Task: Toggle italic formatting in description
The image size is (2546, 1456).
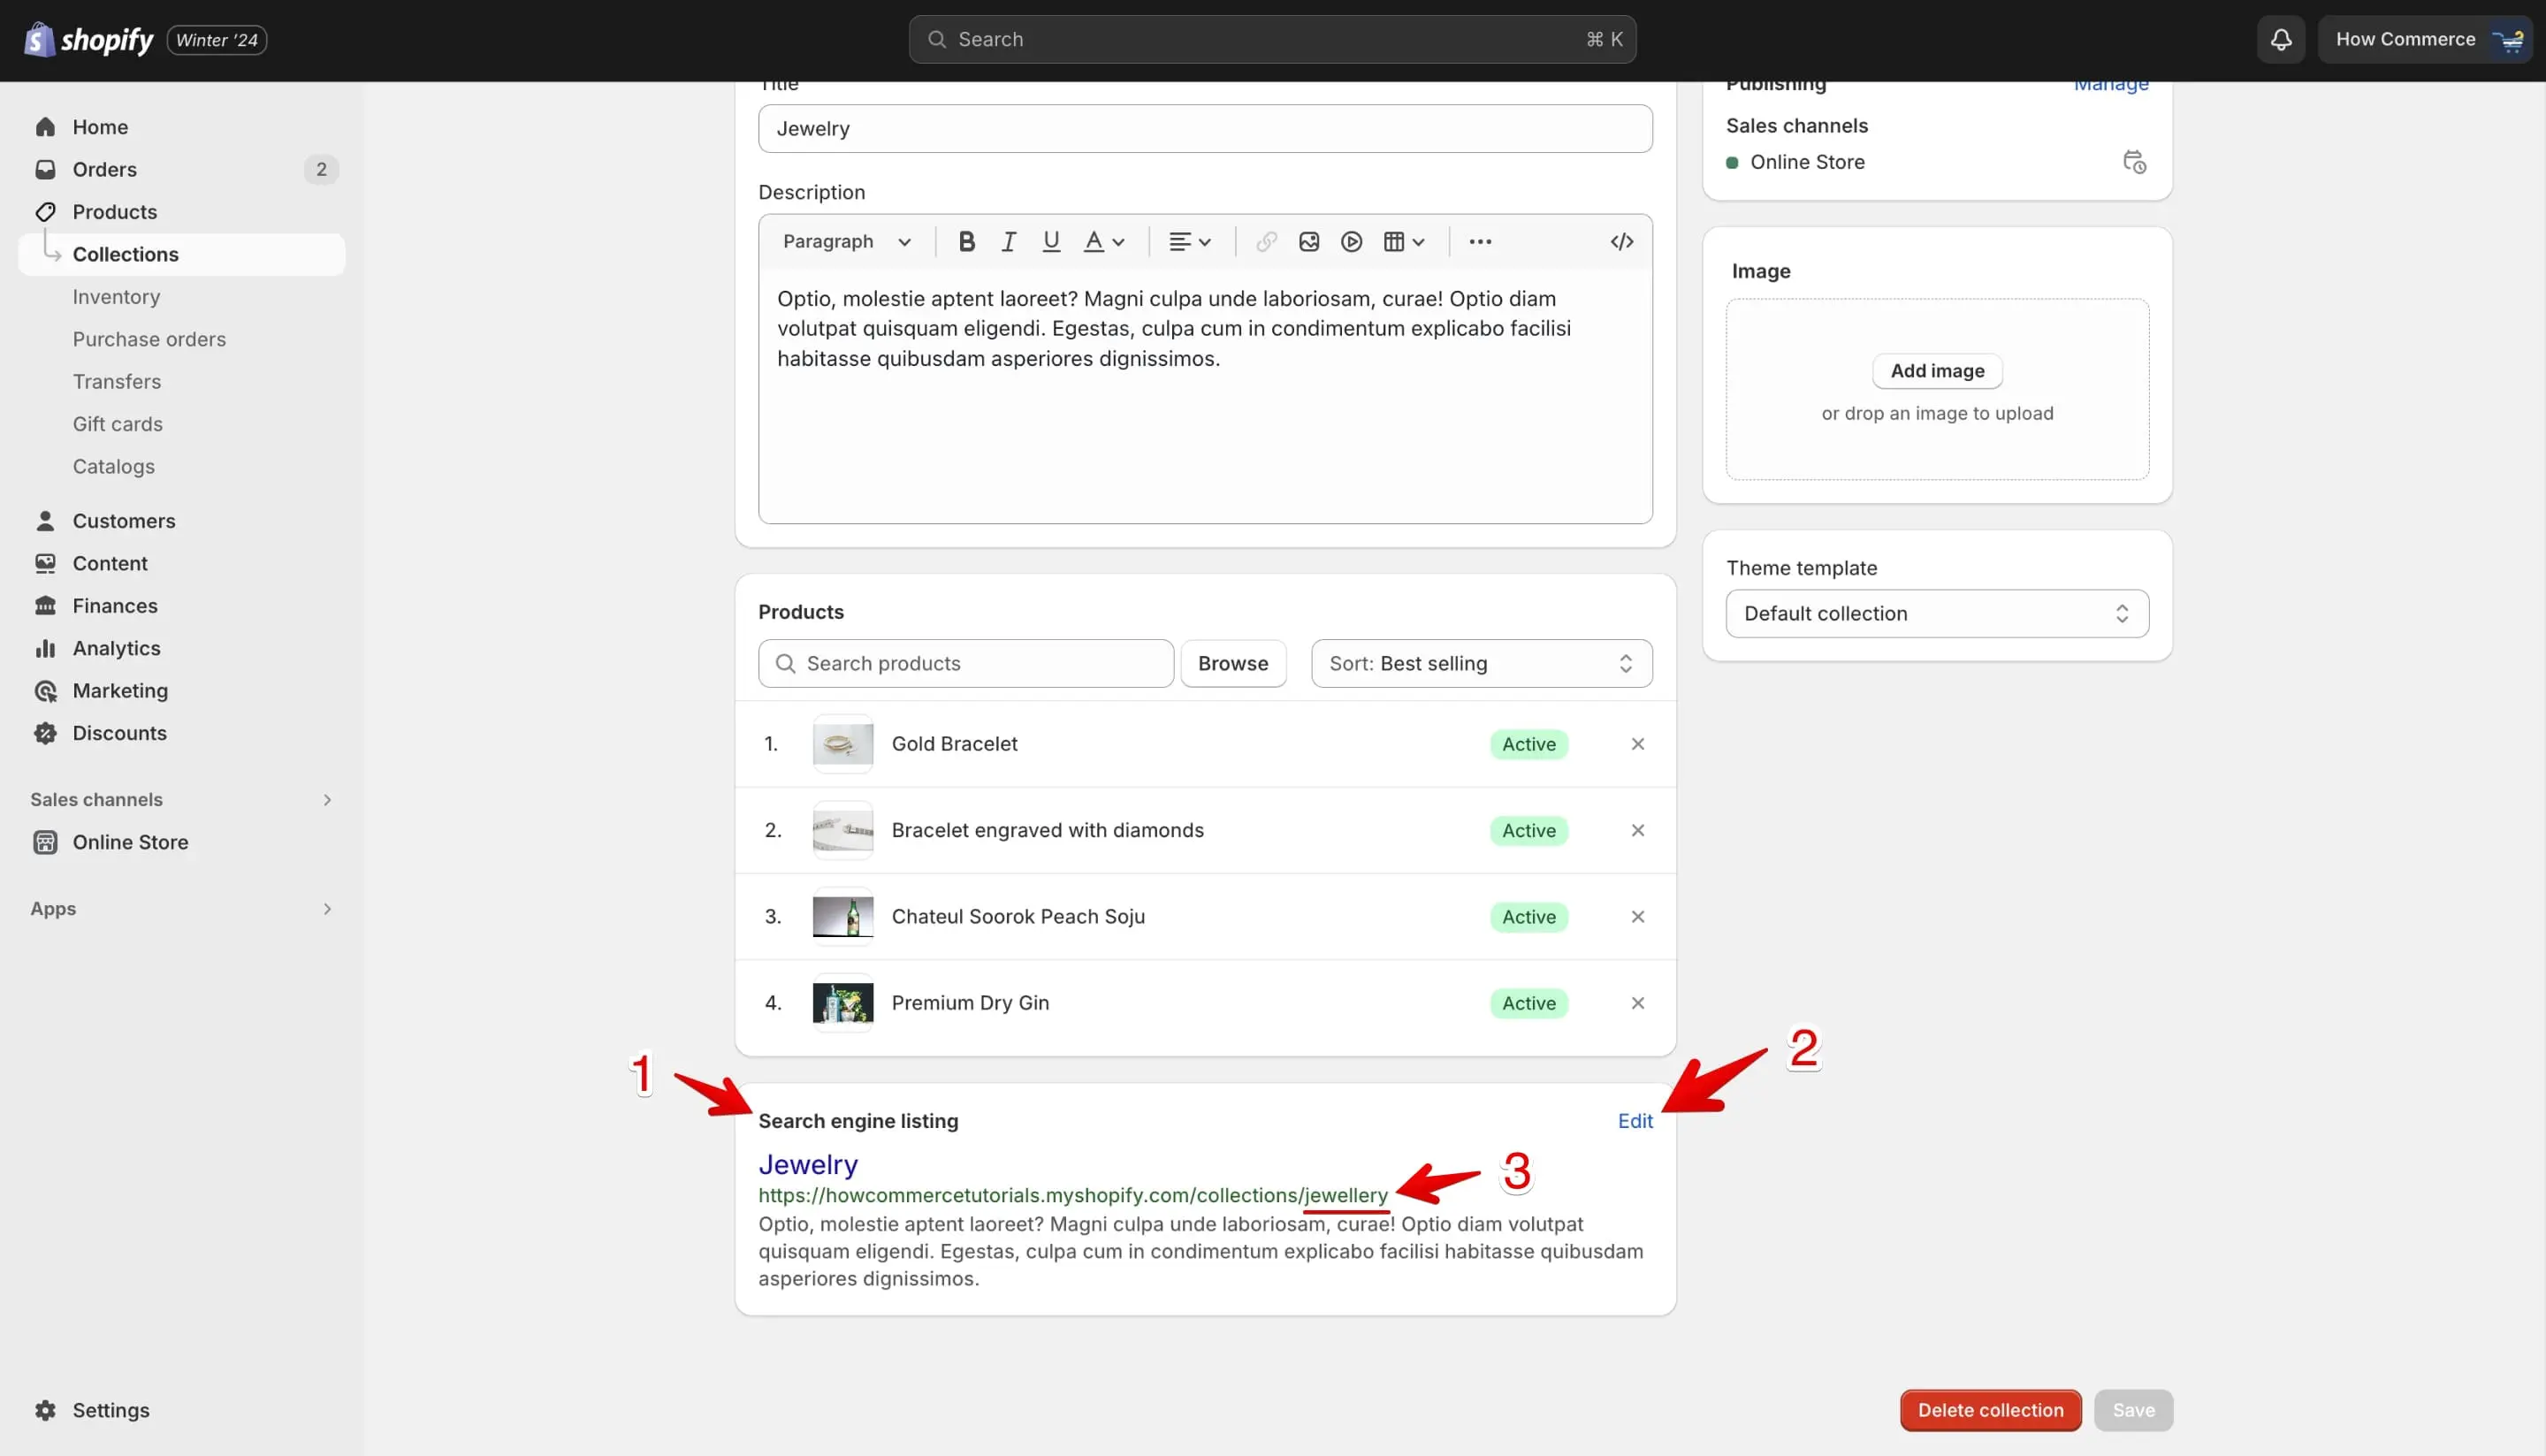Action: (1009, 241)
